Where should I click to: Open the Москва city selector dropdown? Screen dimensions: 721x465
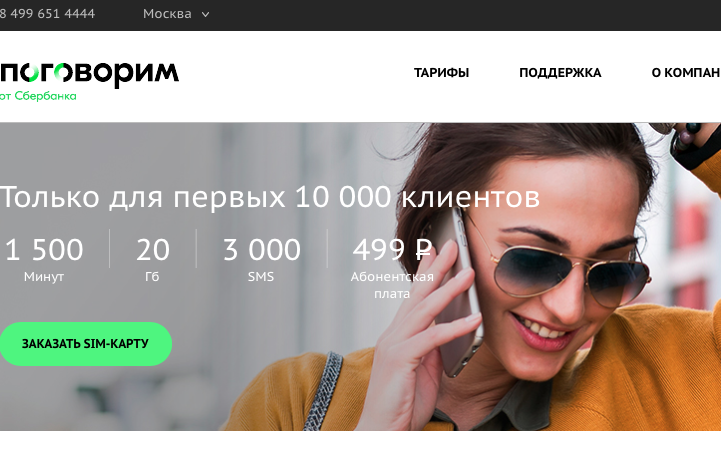tap(176, 14)
